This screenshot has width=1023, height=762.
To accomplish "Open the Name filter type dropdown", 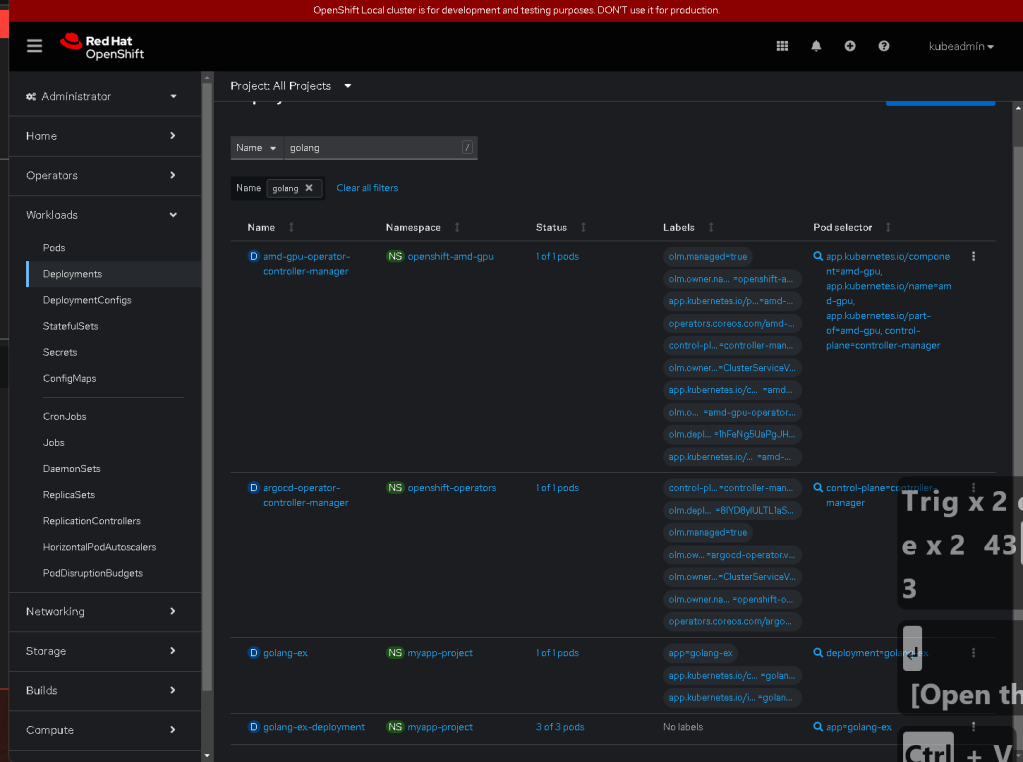I will tap(256, 148).
